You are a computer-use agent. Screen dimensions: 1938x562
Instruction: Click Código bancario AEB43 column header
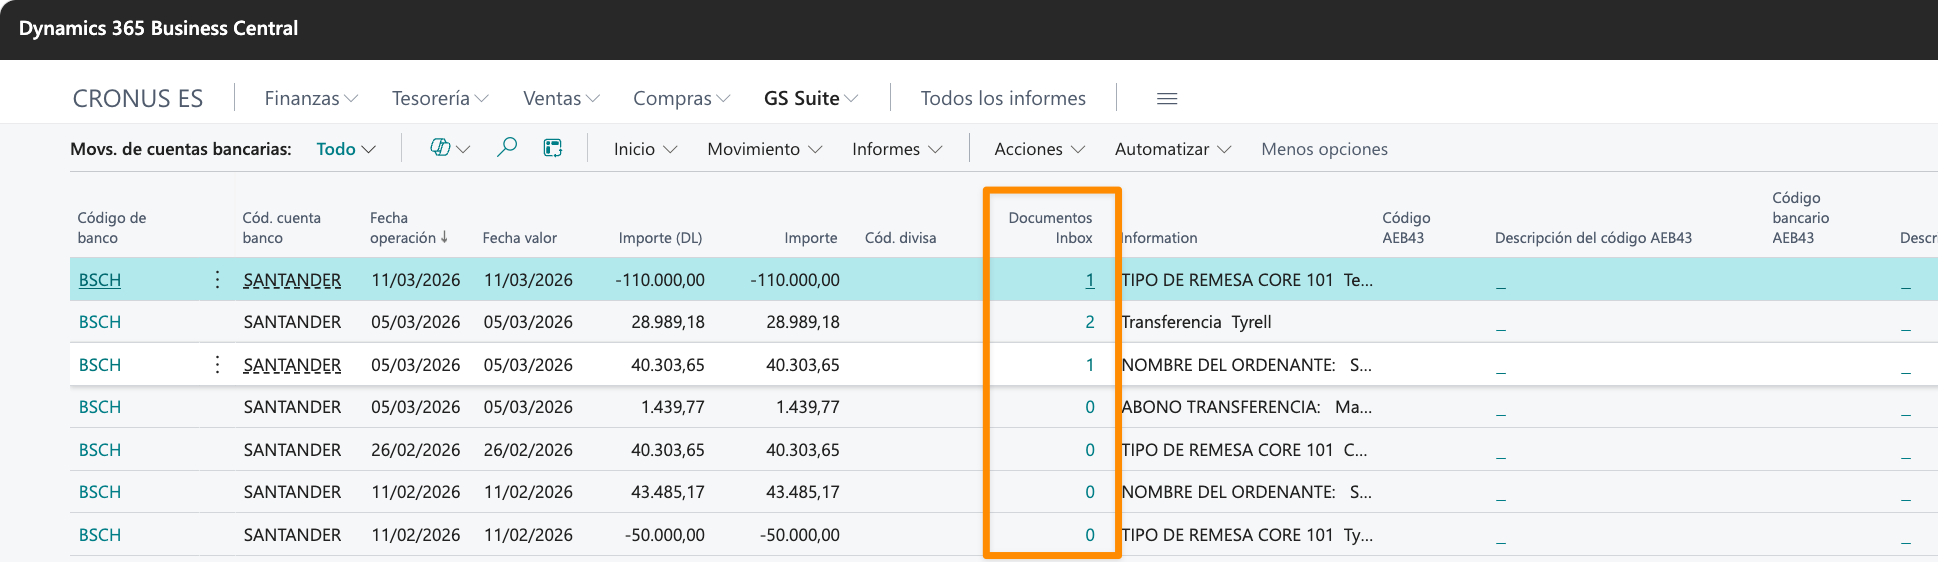pos(1800,218)
